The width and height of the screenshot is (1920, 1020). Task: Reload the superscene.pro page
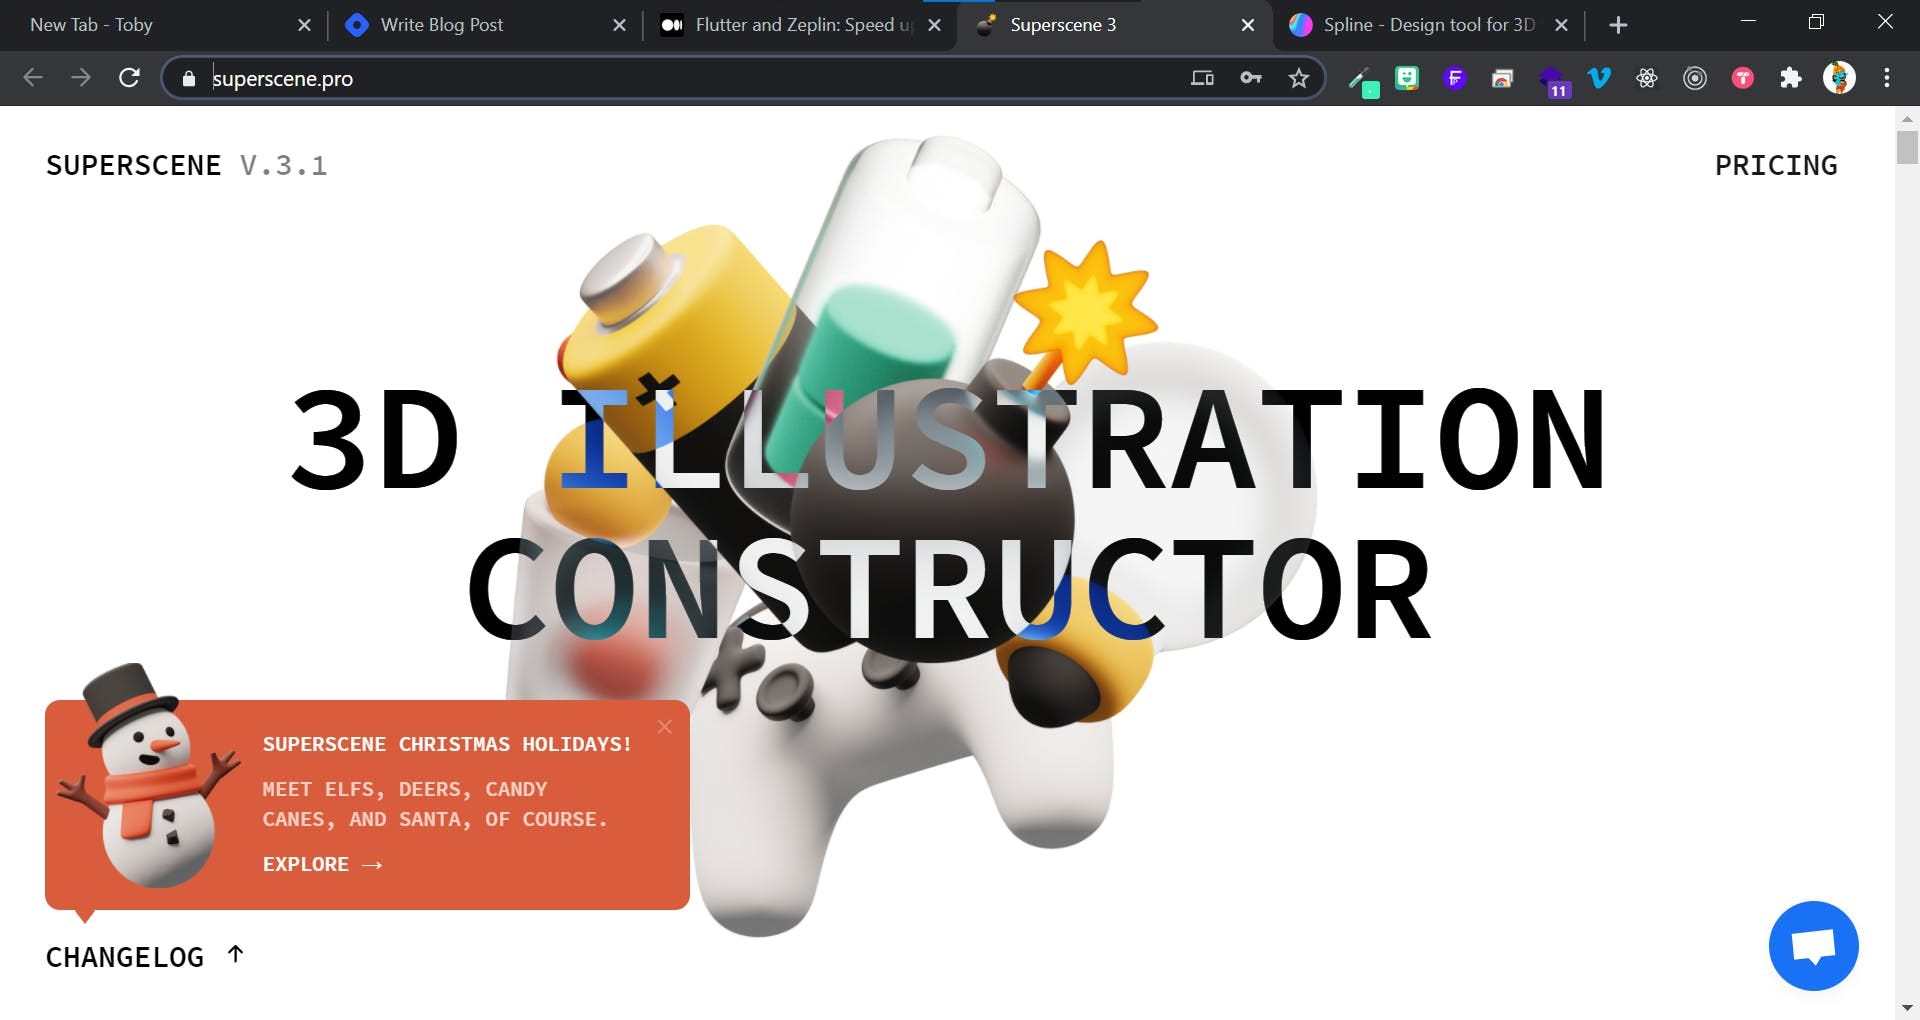129,78
